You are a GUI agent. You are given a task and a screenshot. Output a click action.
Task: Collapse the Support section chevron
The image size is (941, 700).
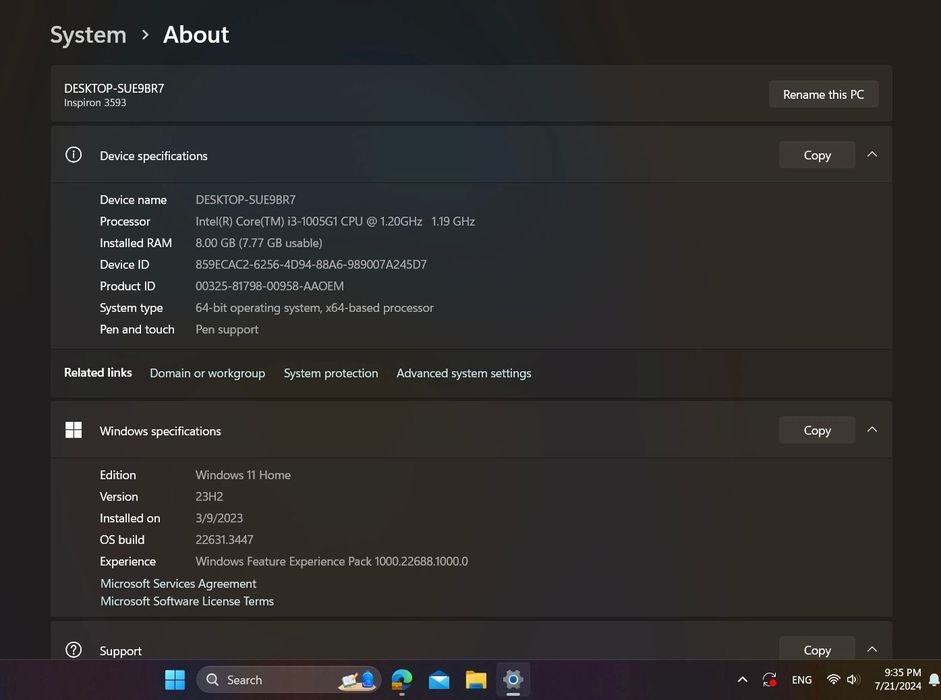(x=872, y=650)
